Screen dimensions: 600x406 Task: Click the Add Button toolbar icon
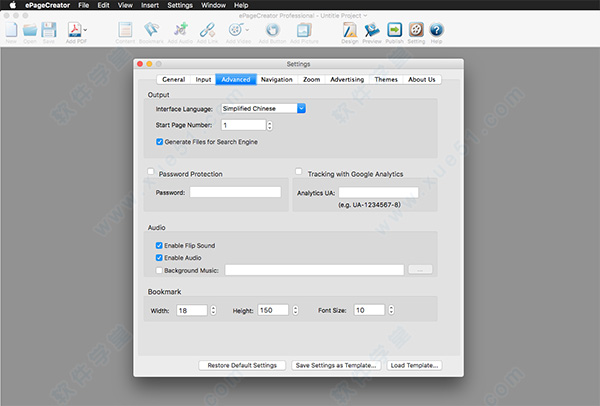pyautogui.click(x=272, y=30)
